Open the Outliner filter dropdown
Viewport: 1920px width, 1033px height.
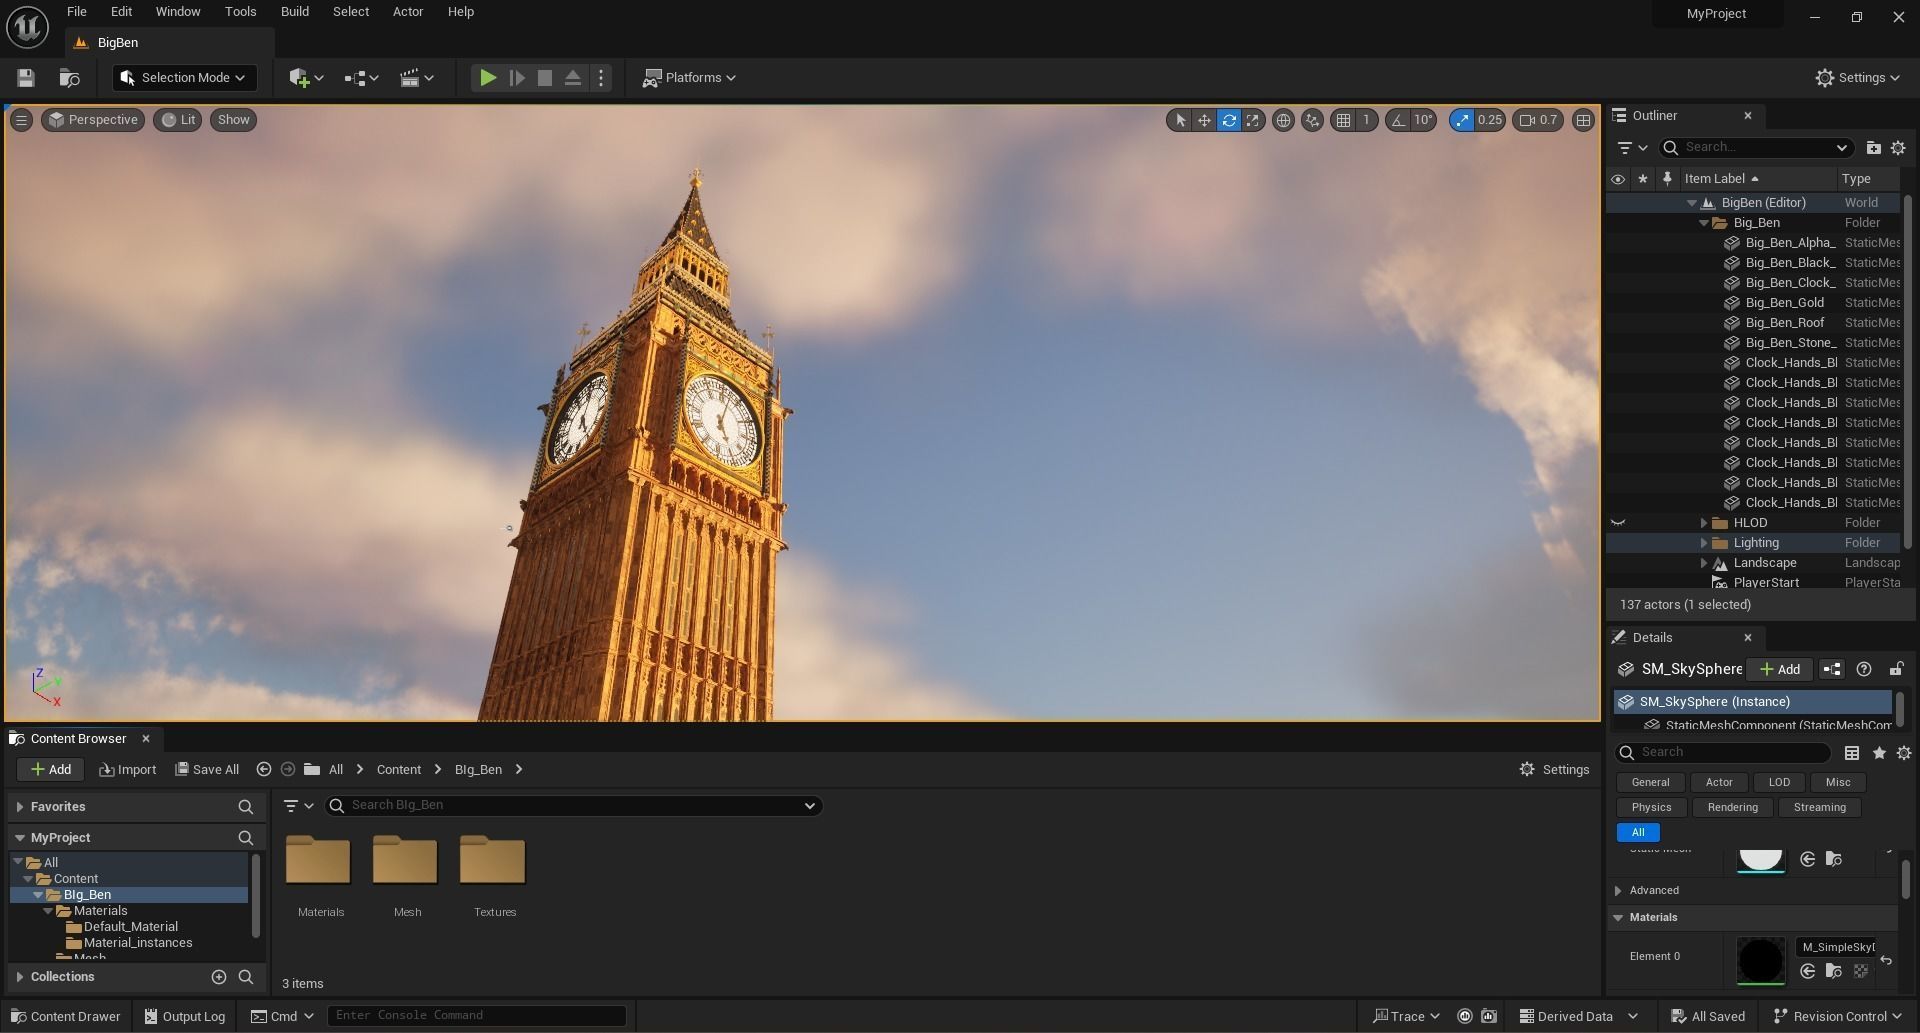(1632, 148)
